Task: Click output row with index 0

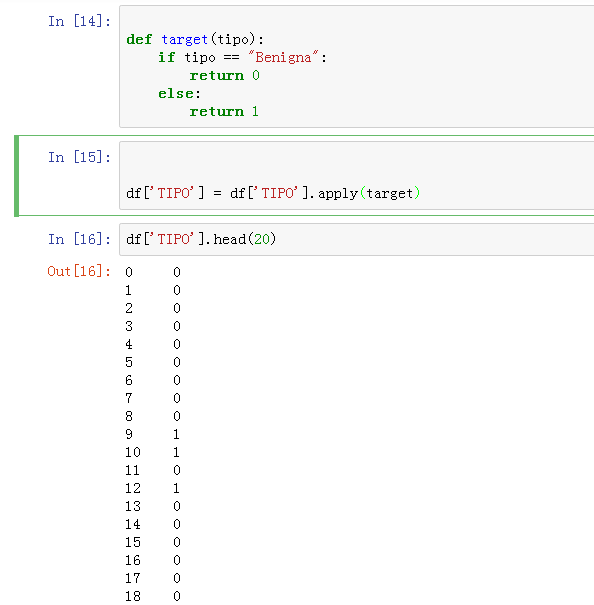Action: (x=152, y=272)
